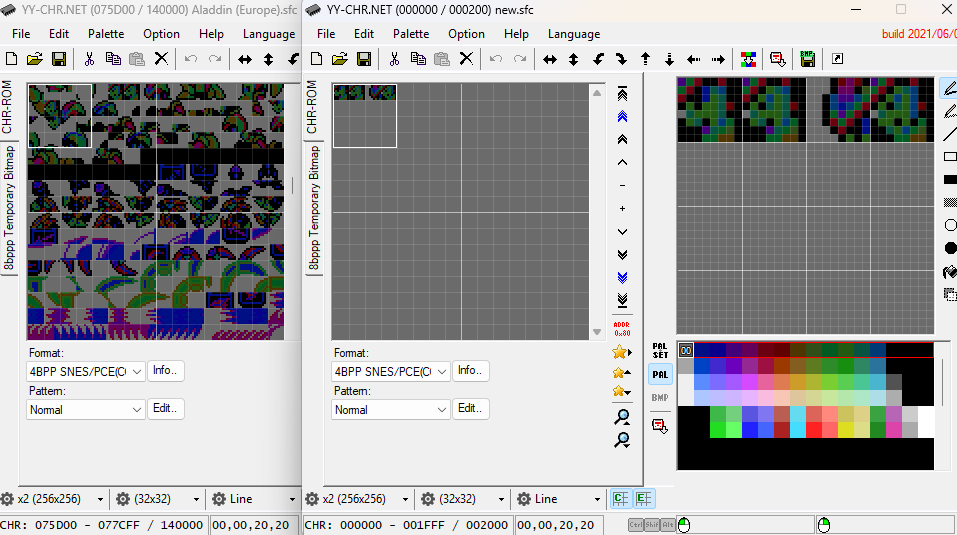Viewport: 957px width, 535px height.
Task: Open Format dropdown in Aladdin window
Action: pyautogui.click(x=85, y=372)
